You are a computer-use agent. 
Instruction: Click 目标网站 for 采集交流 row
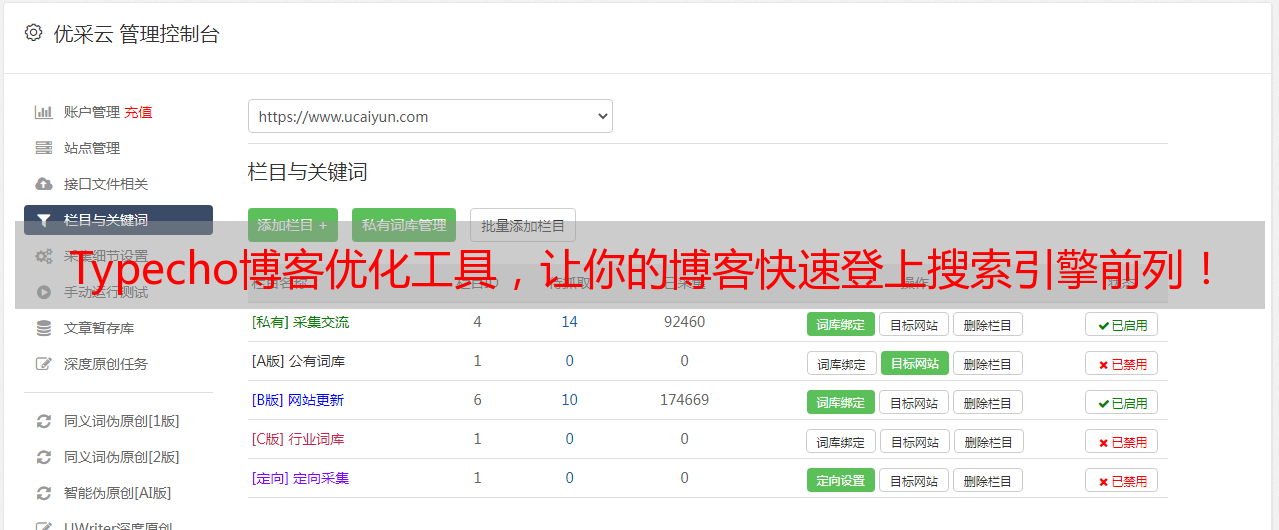click(914, 324)
